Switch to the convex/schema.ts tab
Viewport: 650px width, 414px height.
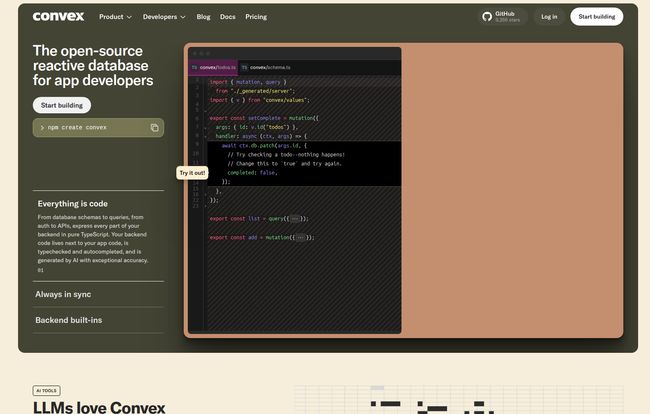[x=268, y=67]
